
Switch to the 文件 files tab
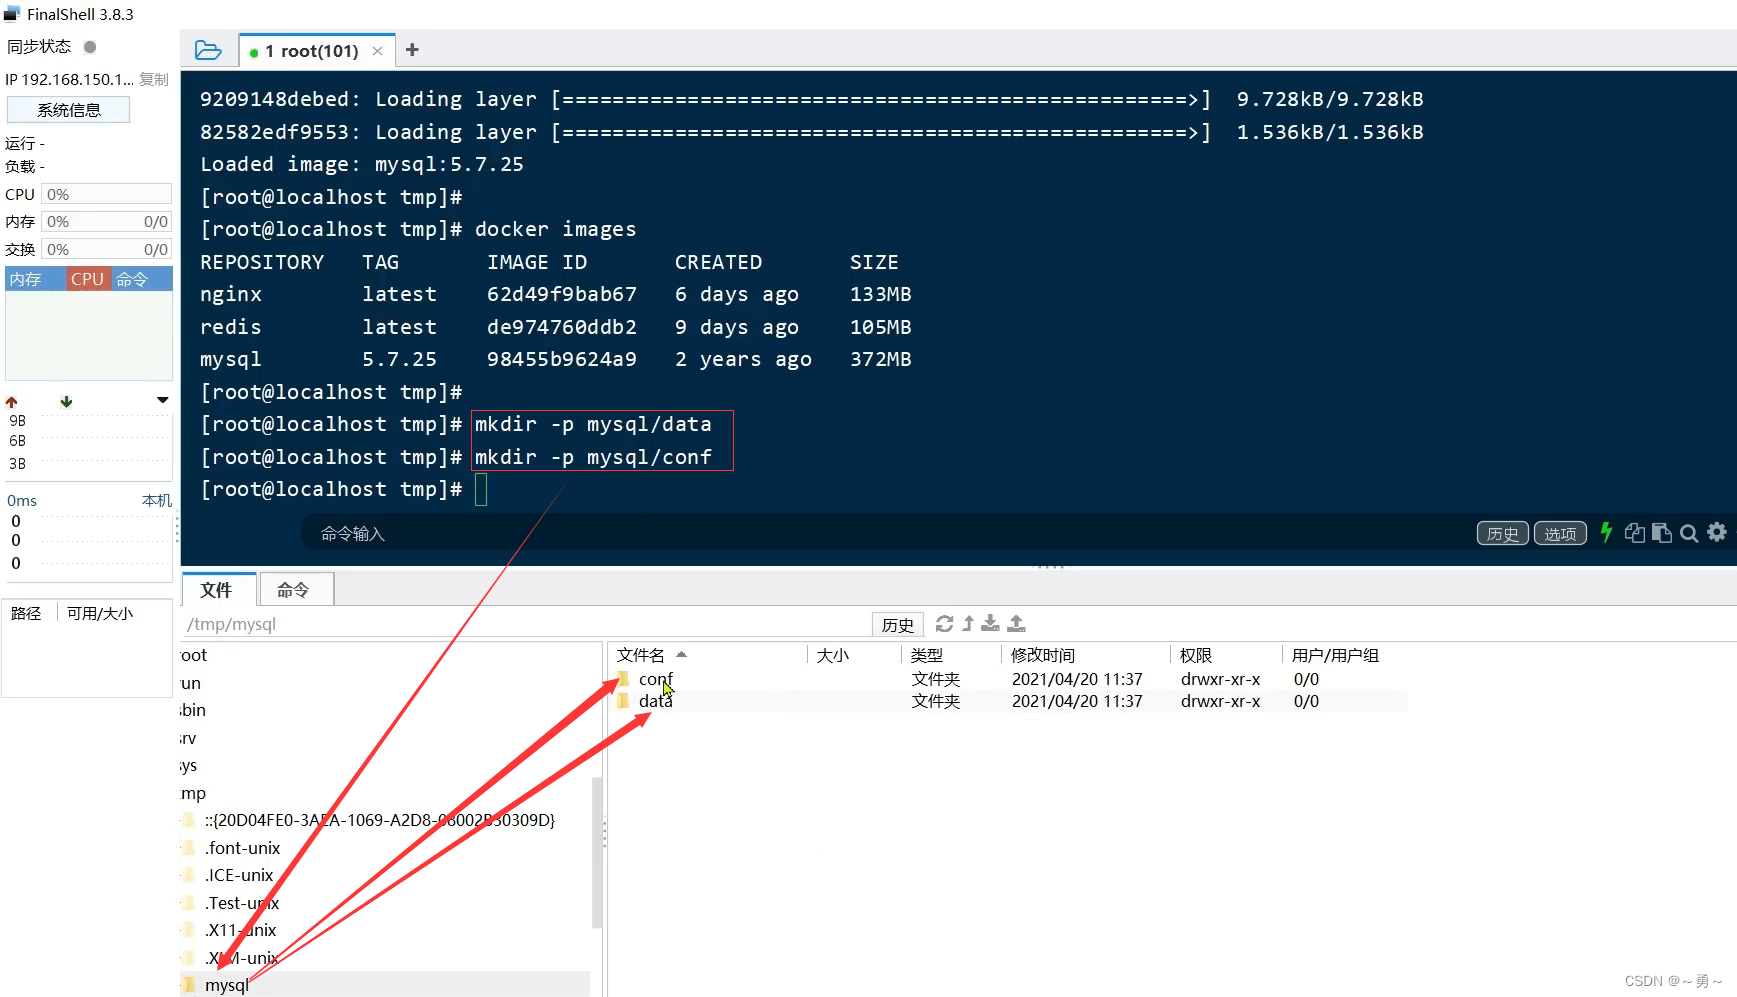click(x=217, y=590)
